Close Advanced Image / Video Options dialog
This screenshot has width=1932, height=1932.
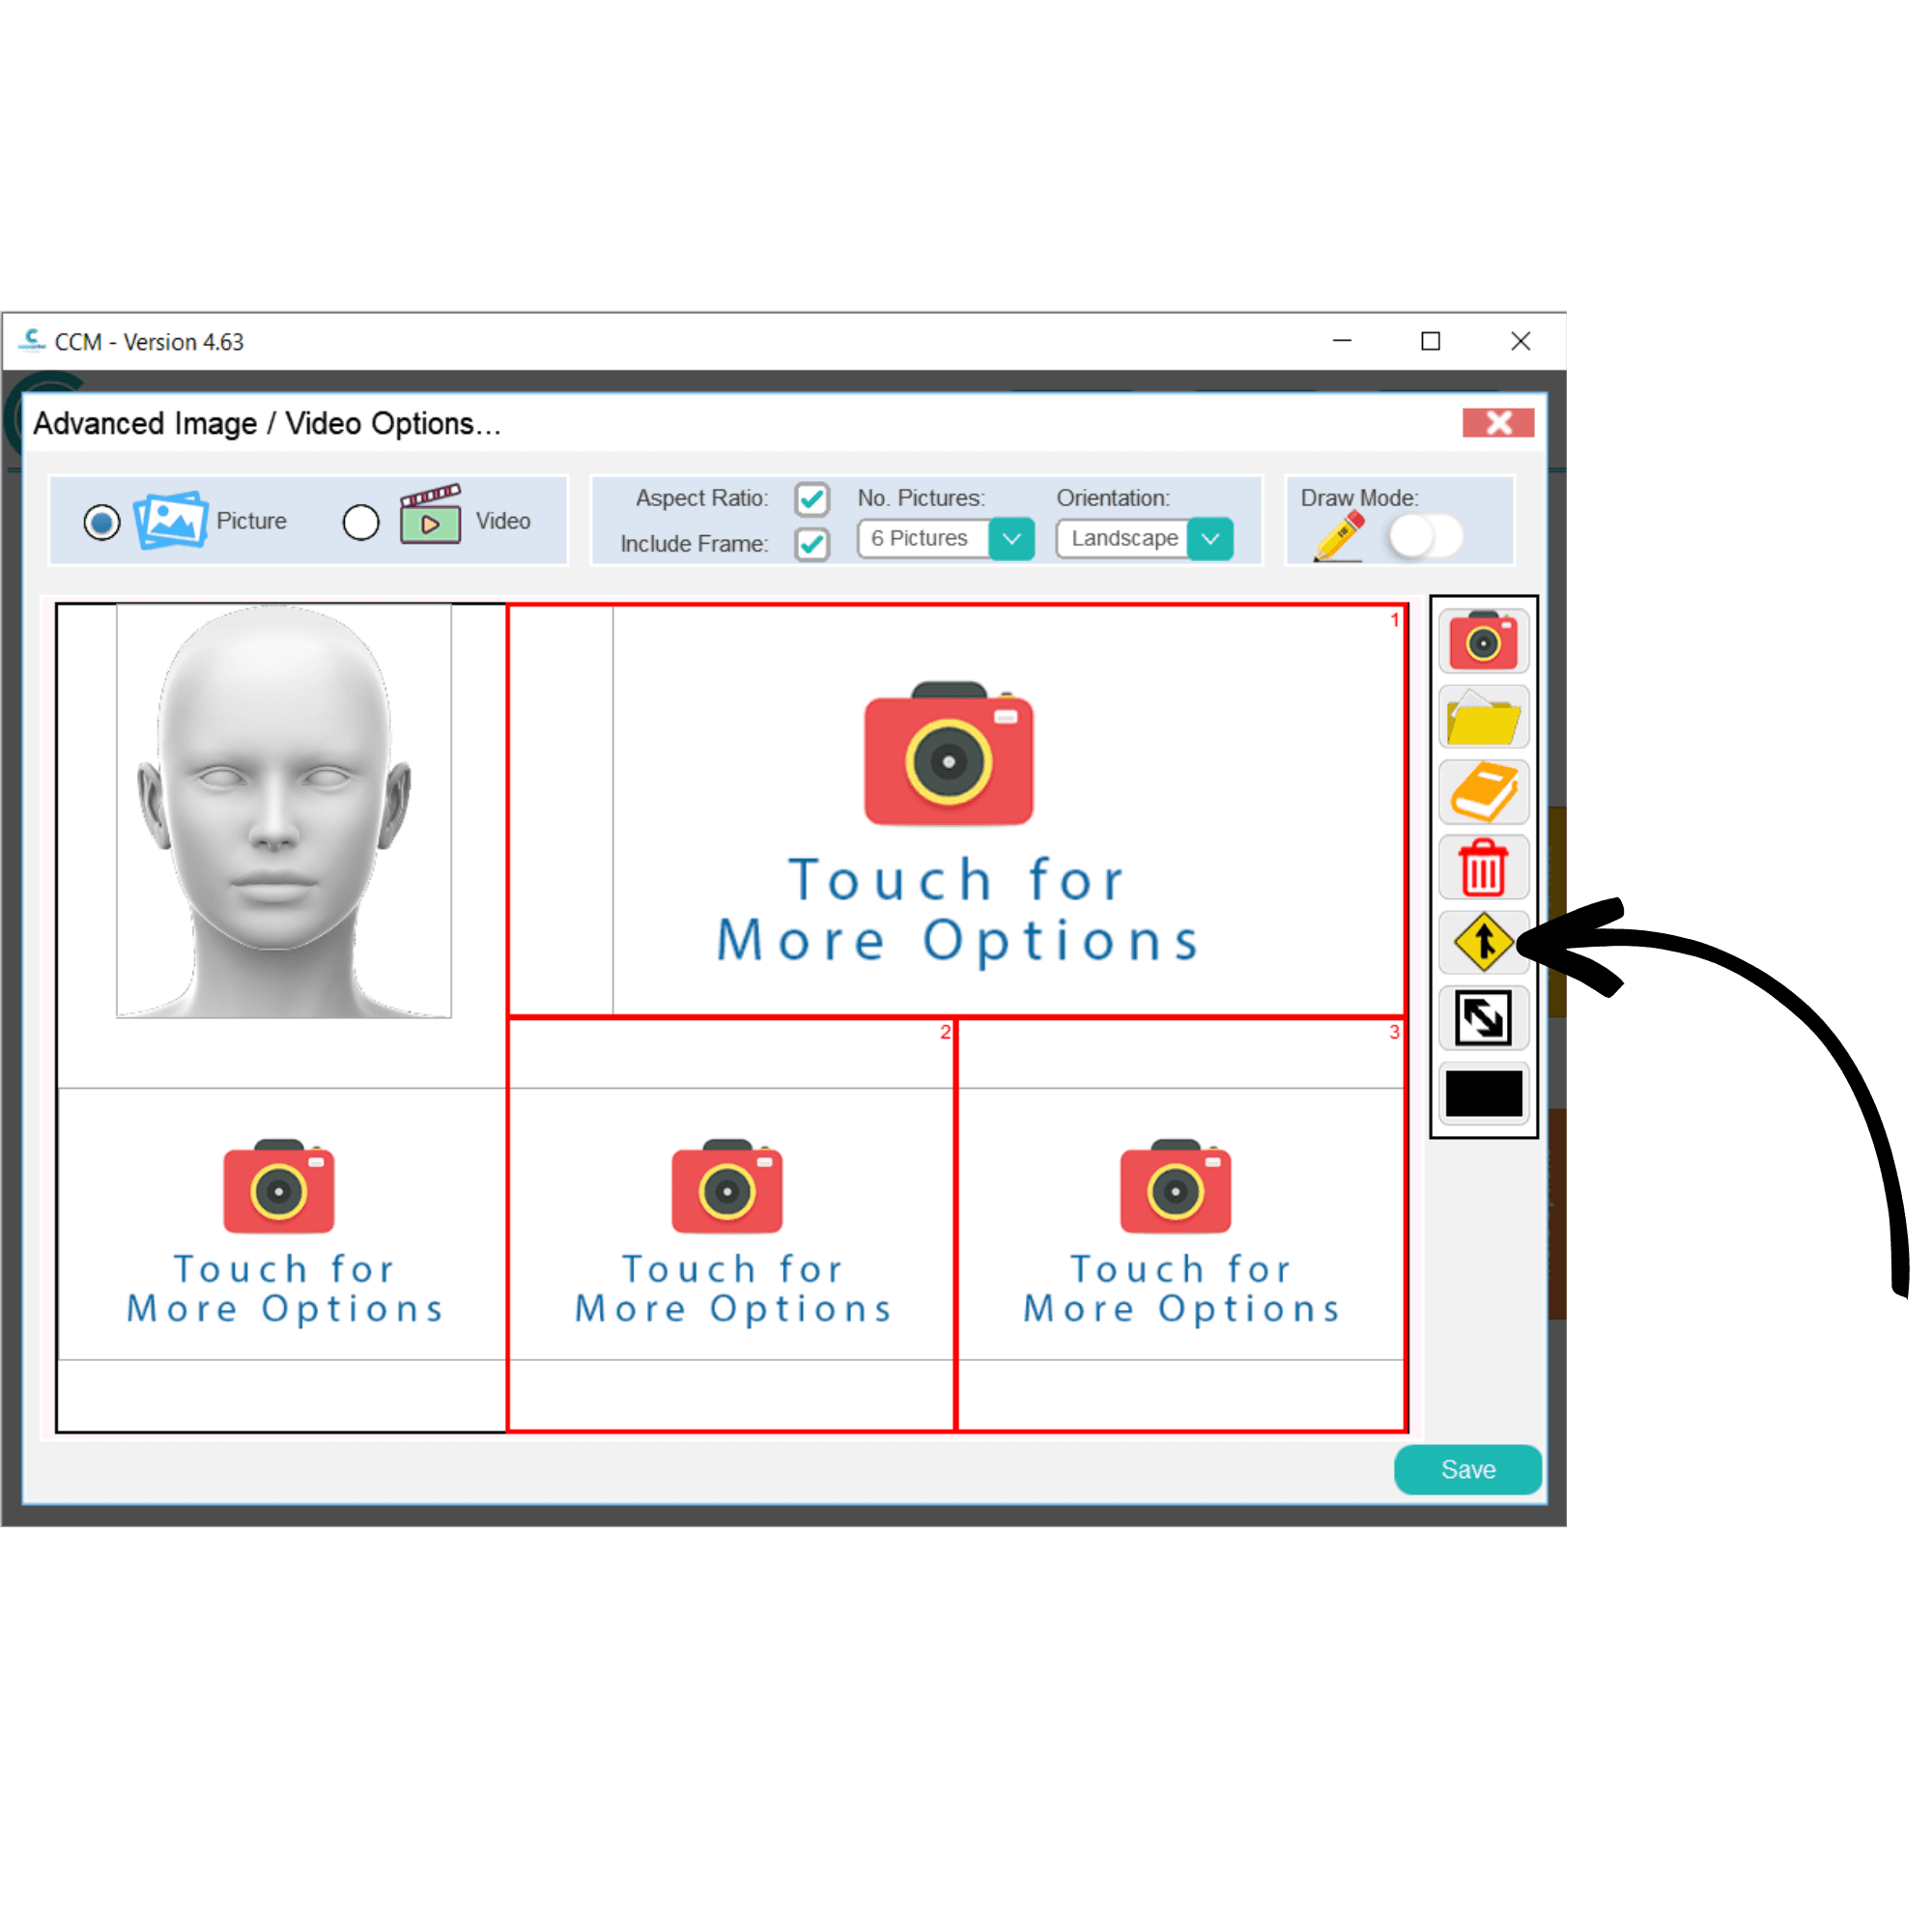click(x=1498, y=423)
